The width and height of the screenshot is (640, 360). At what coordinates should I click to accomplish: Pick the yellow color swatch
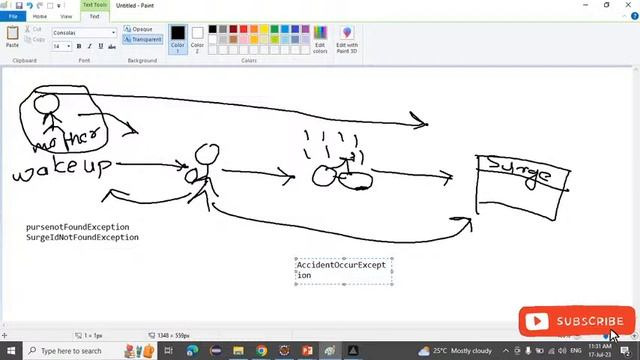tap(264, 29)
